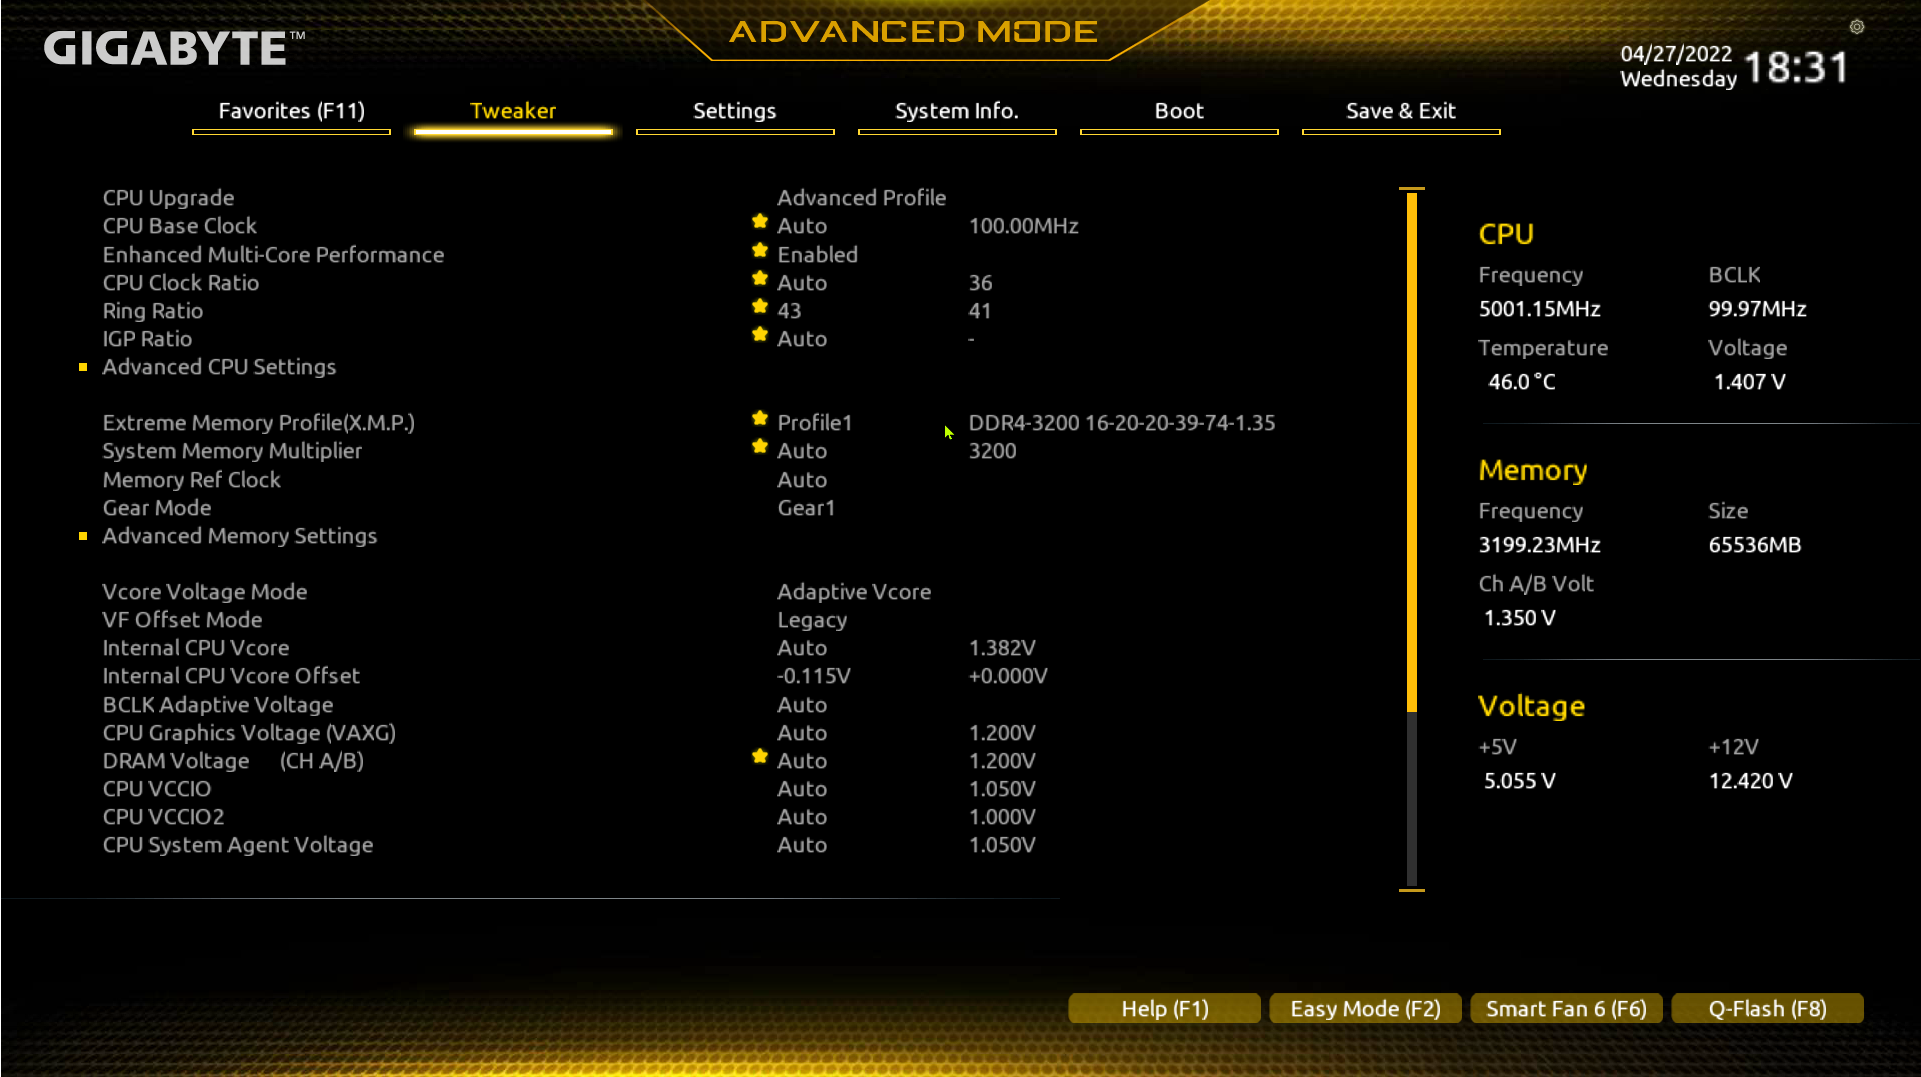Set CPU Graphics Voltage (VAXG) Auto value

tap(802, 733)
